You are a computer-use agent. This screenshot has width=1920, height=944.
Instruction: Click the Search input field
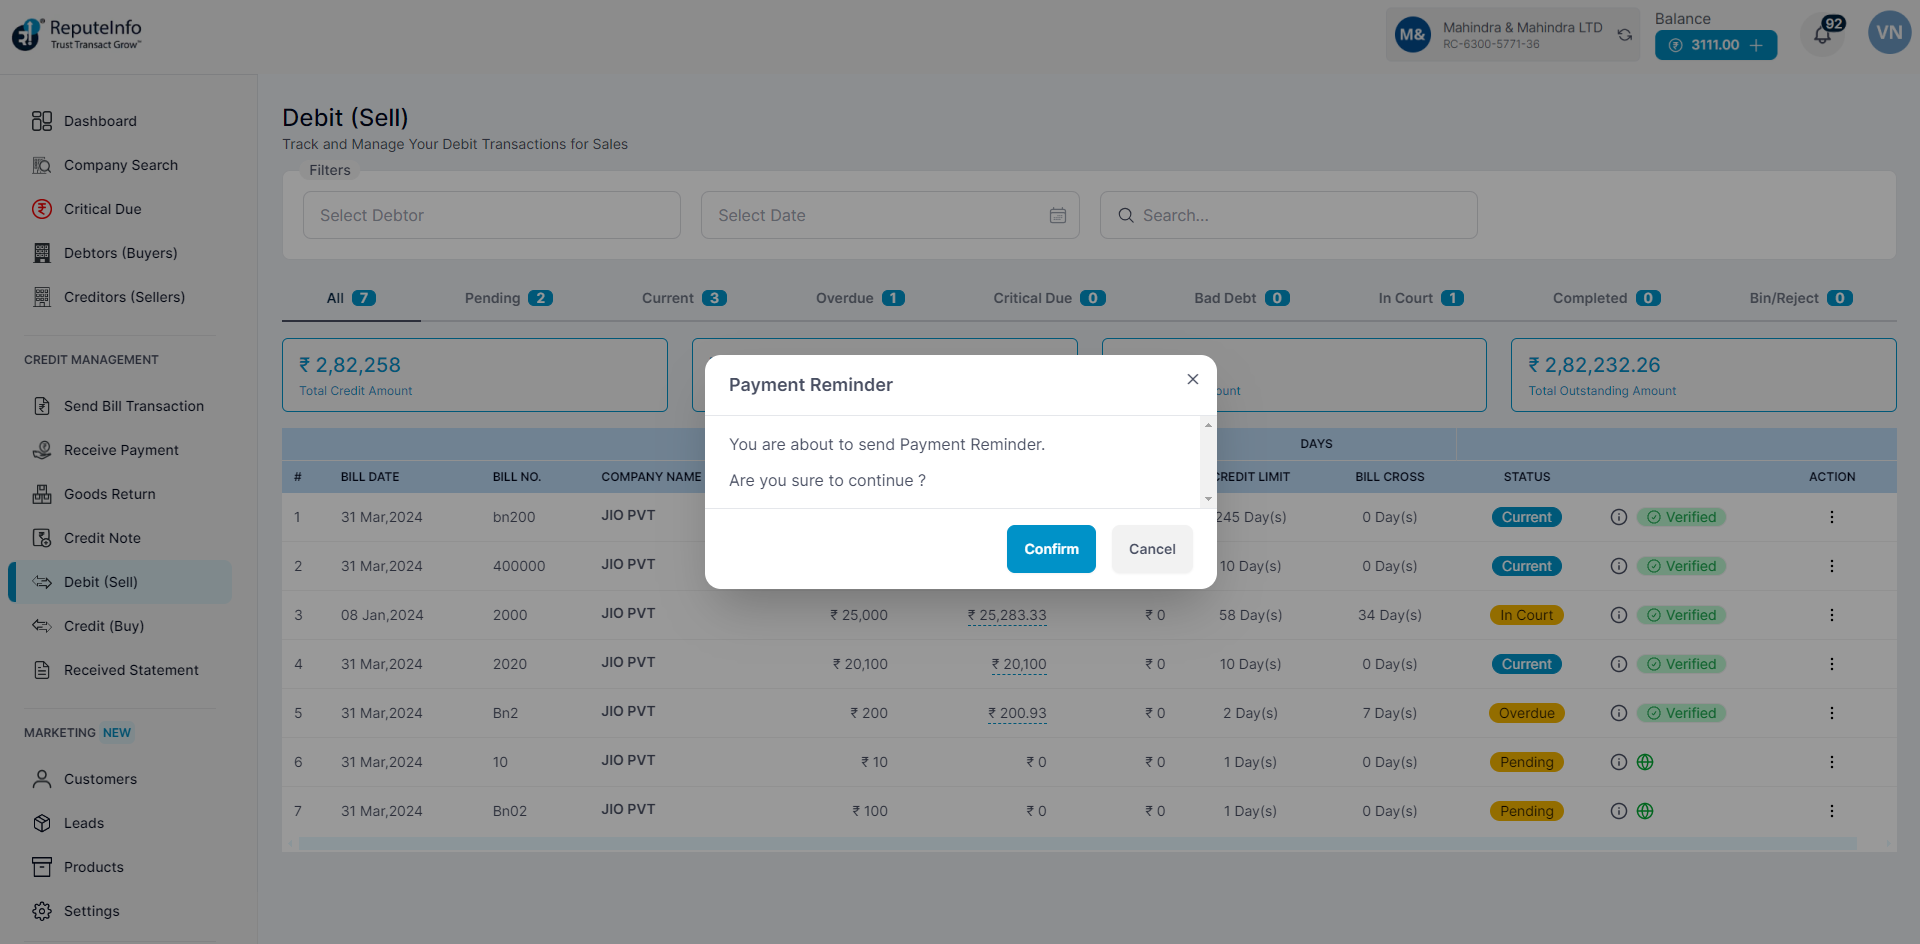click(x=1288, y=215)
